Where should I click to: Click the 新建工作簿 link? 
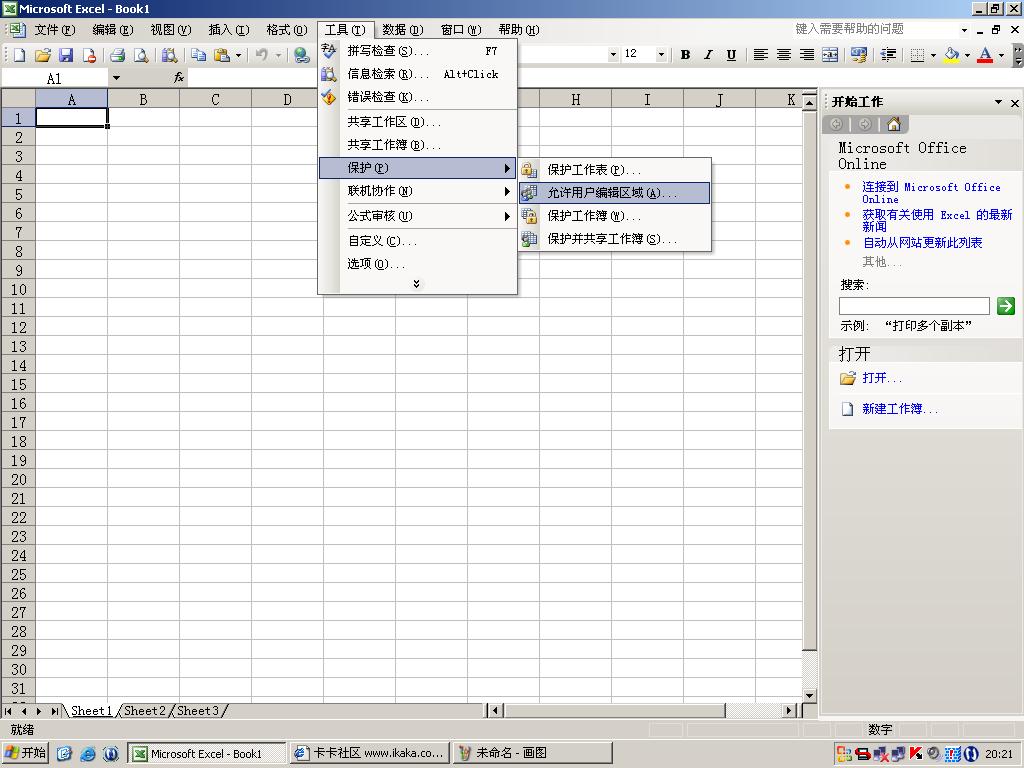900,409
